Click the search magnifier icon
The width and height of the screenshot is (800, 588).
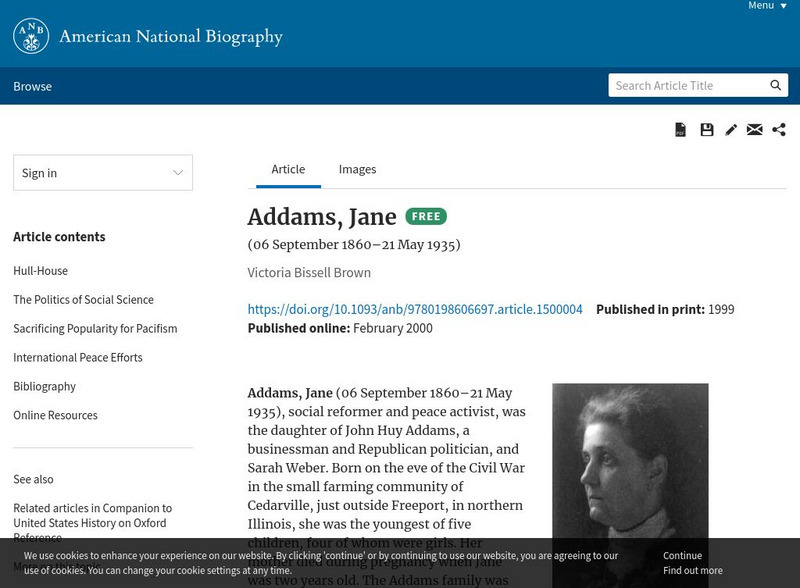[776, 86]
